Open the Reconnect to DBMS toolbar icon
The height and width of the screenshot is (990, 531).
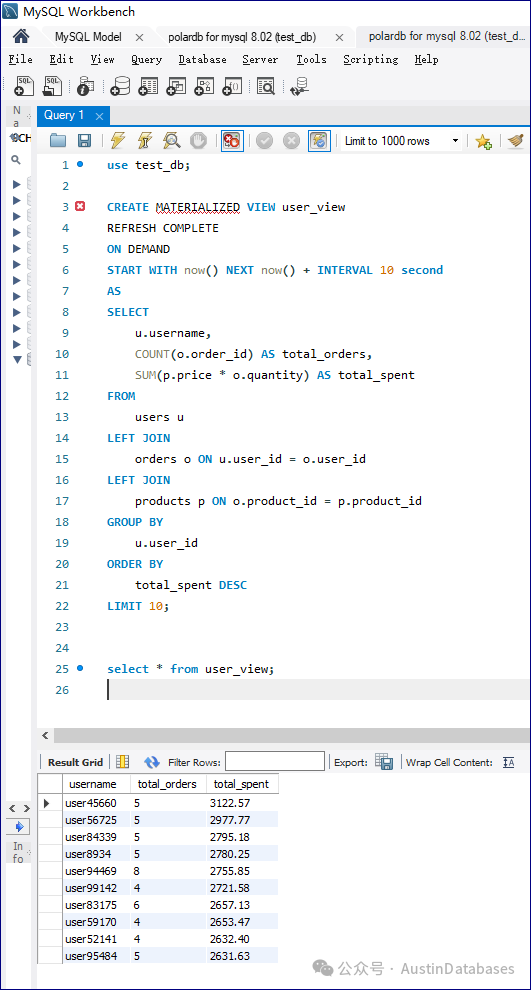(299, 87)
